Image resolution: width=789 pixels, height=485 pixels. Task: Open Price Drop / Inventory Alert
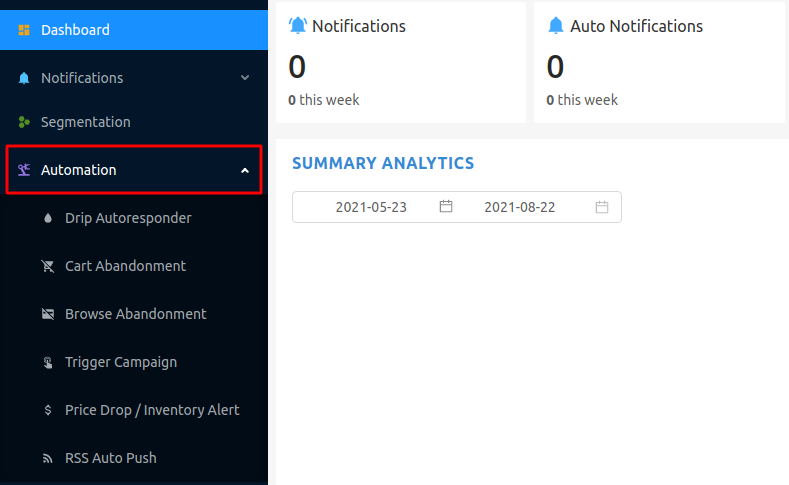134,410
